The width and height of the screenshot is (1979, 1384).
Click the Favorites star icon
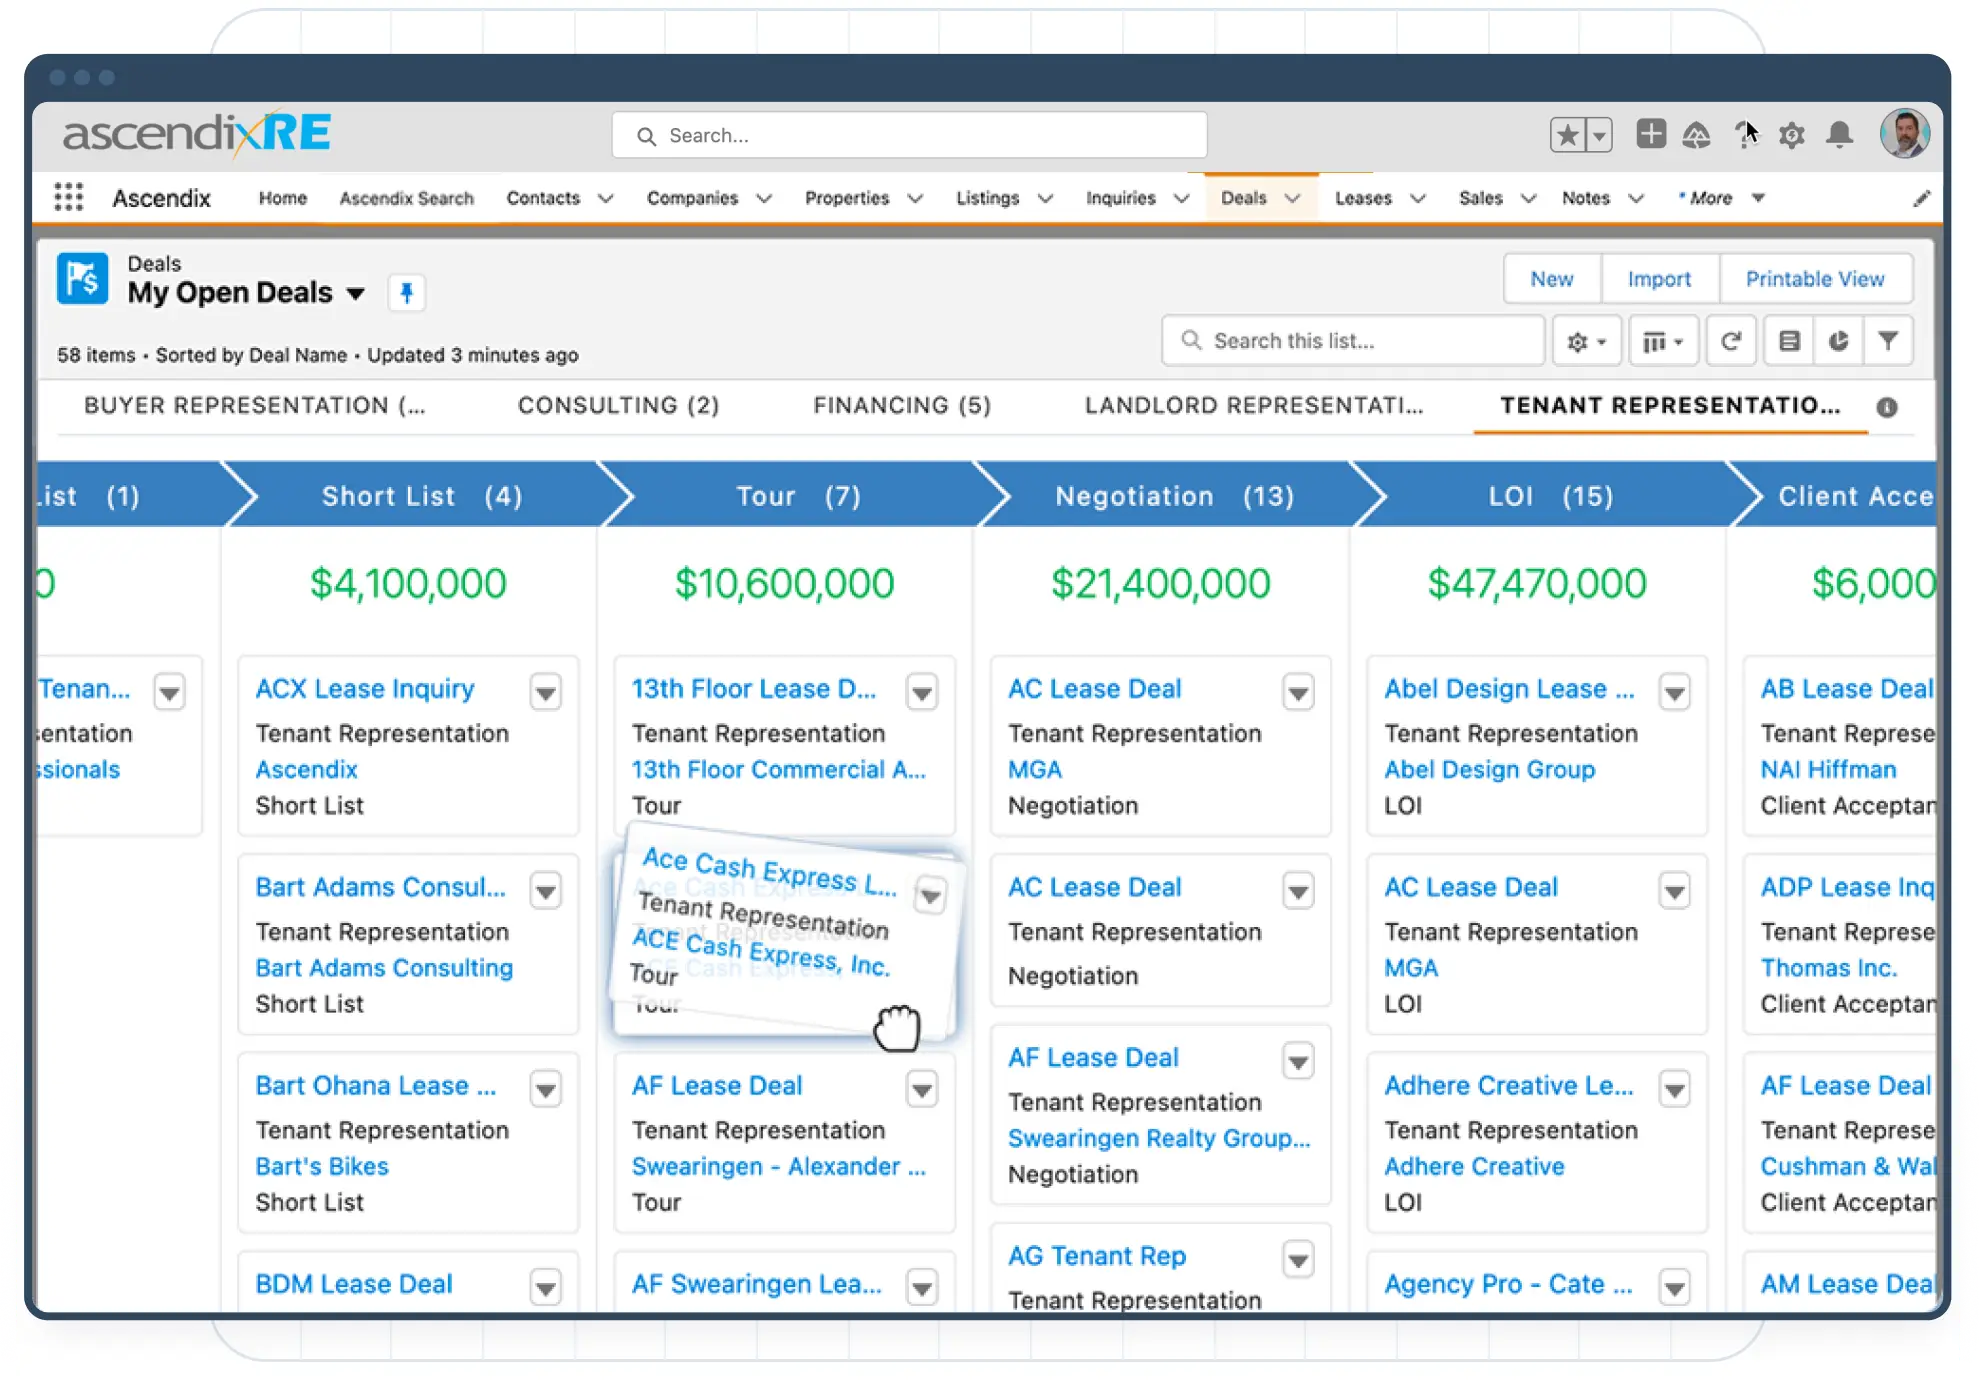point(1567,135)
